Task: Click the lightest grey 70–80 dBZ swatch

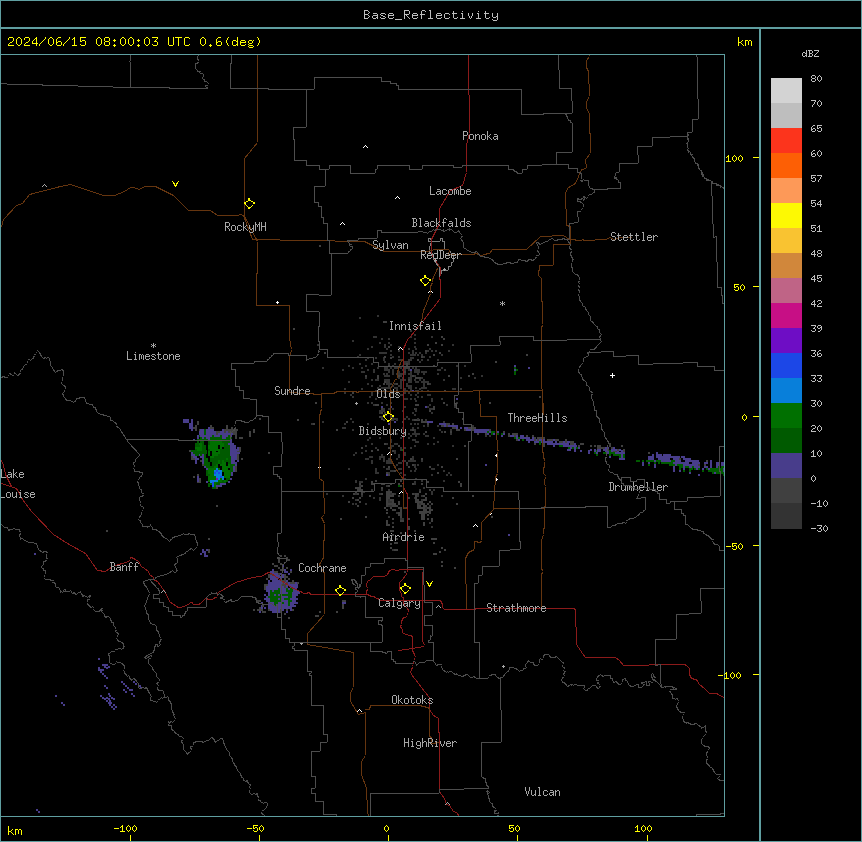Action: 786,91
